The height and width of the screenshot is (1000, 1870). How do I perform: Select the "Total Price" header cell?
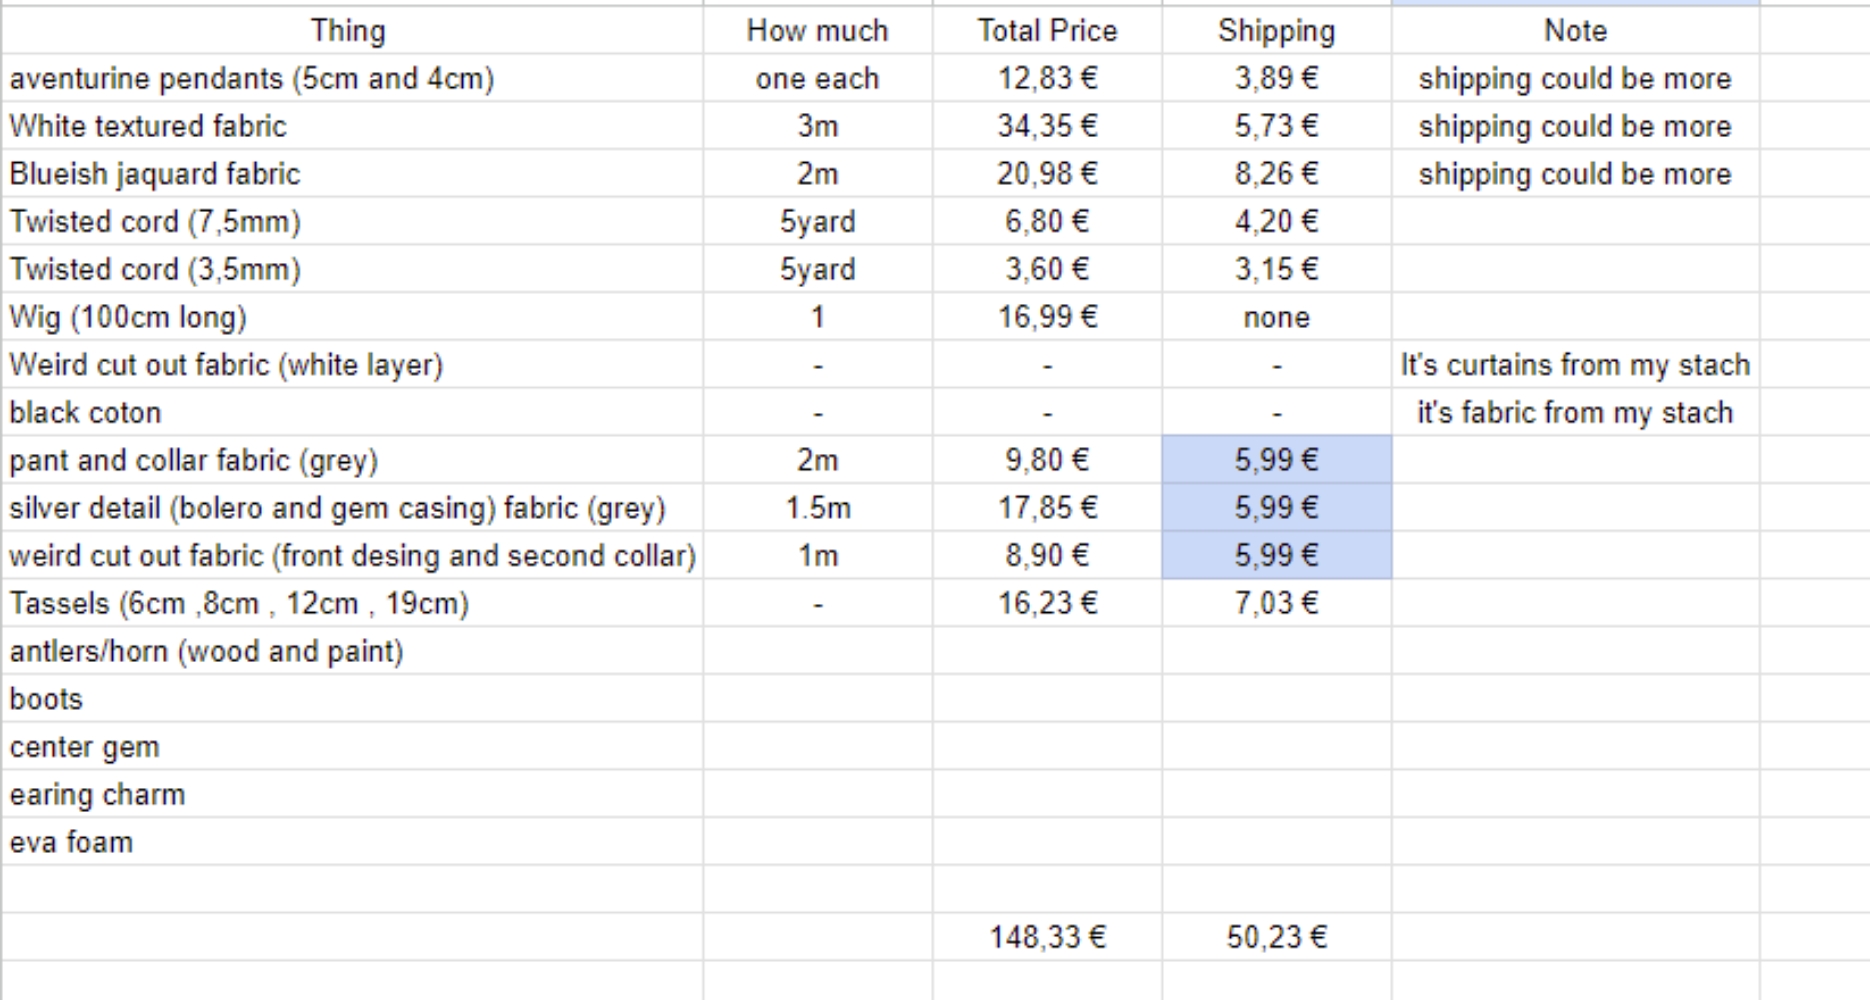(x=1047, y=31)
